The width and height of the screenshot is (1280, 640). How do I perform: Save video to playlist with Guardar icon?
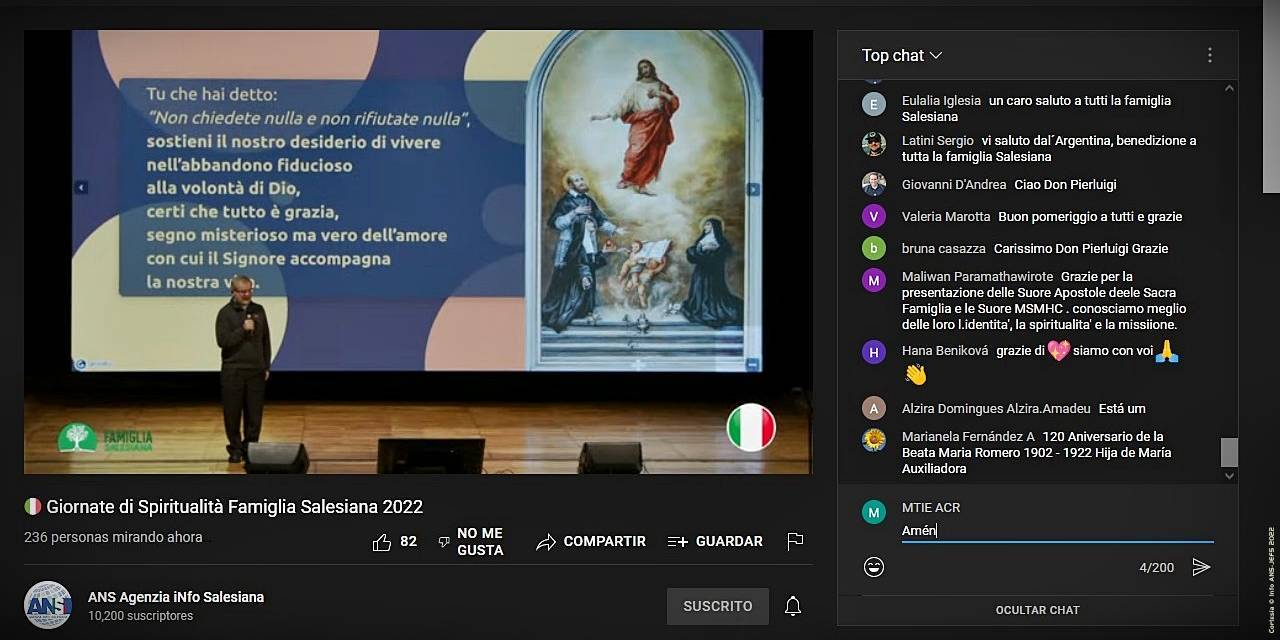coord(677,542)
